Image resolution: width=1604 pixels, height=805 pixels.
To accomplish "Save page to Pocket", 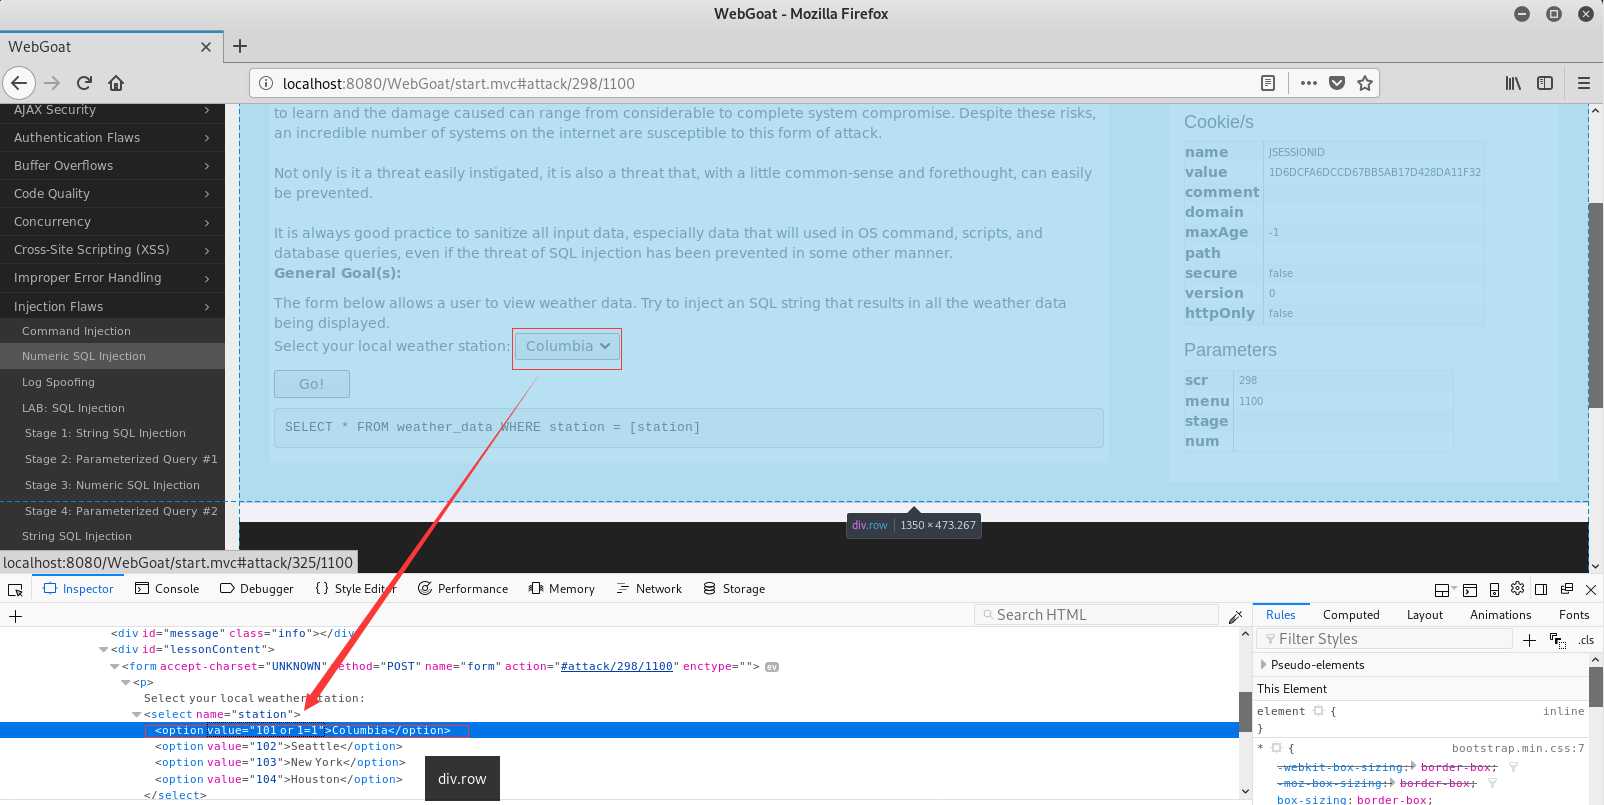I will pos(1337,83).
